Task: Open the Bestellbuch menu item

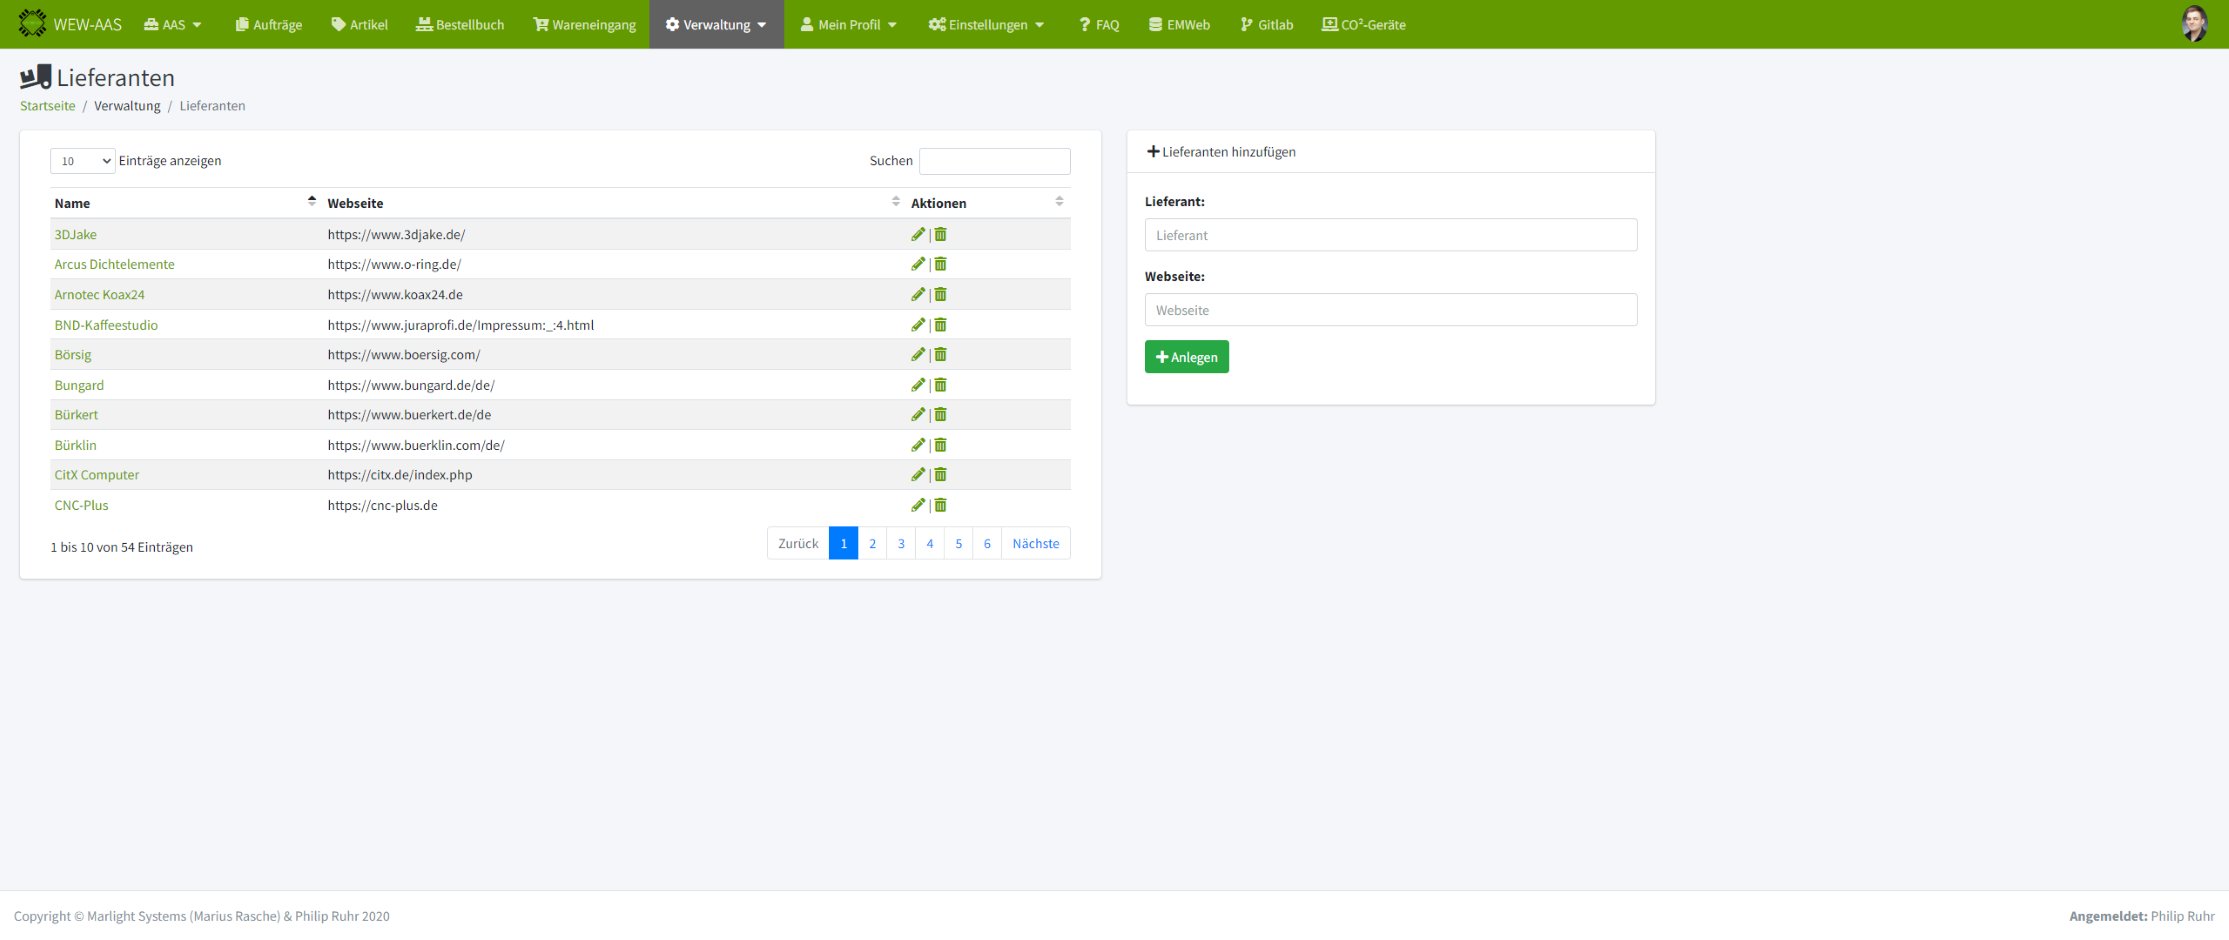Action: 460,25
